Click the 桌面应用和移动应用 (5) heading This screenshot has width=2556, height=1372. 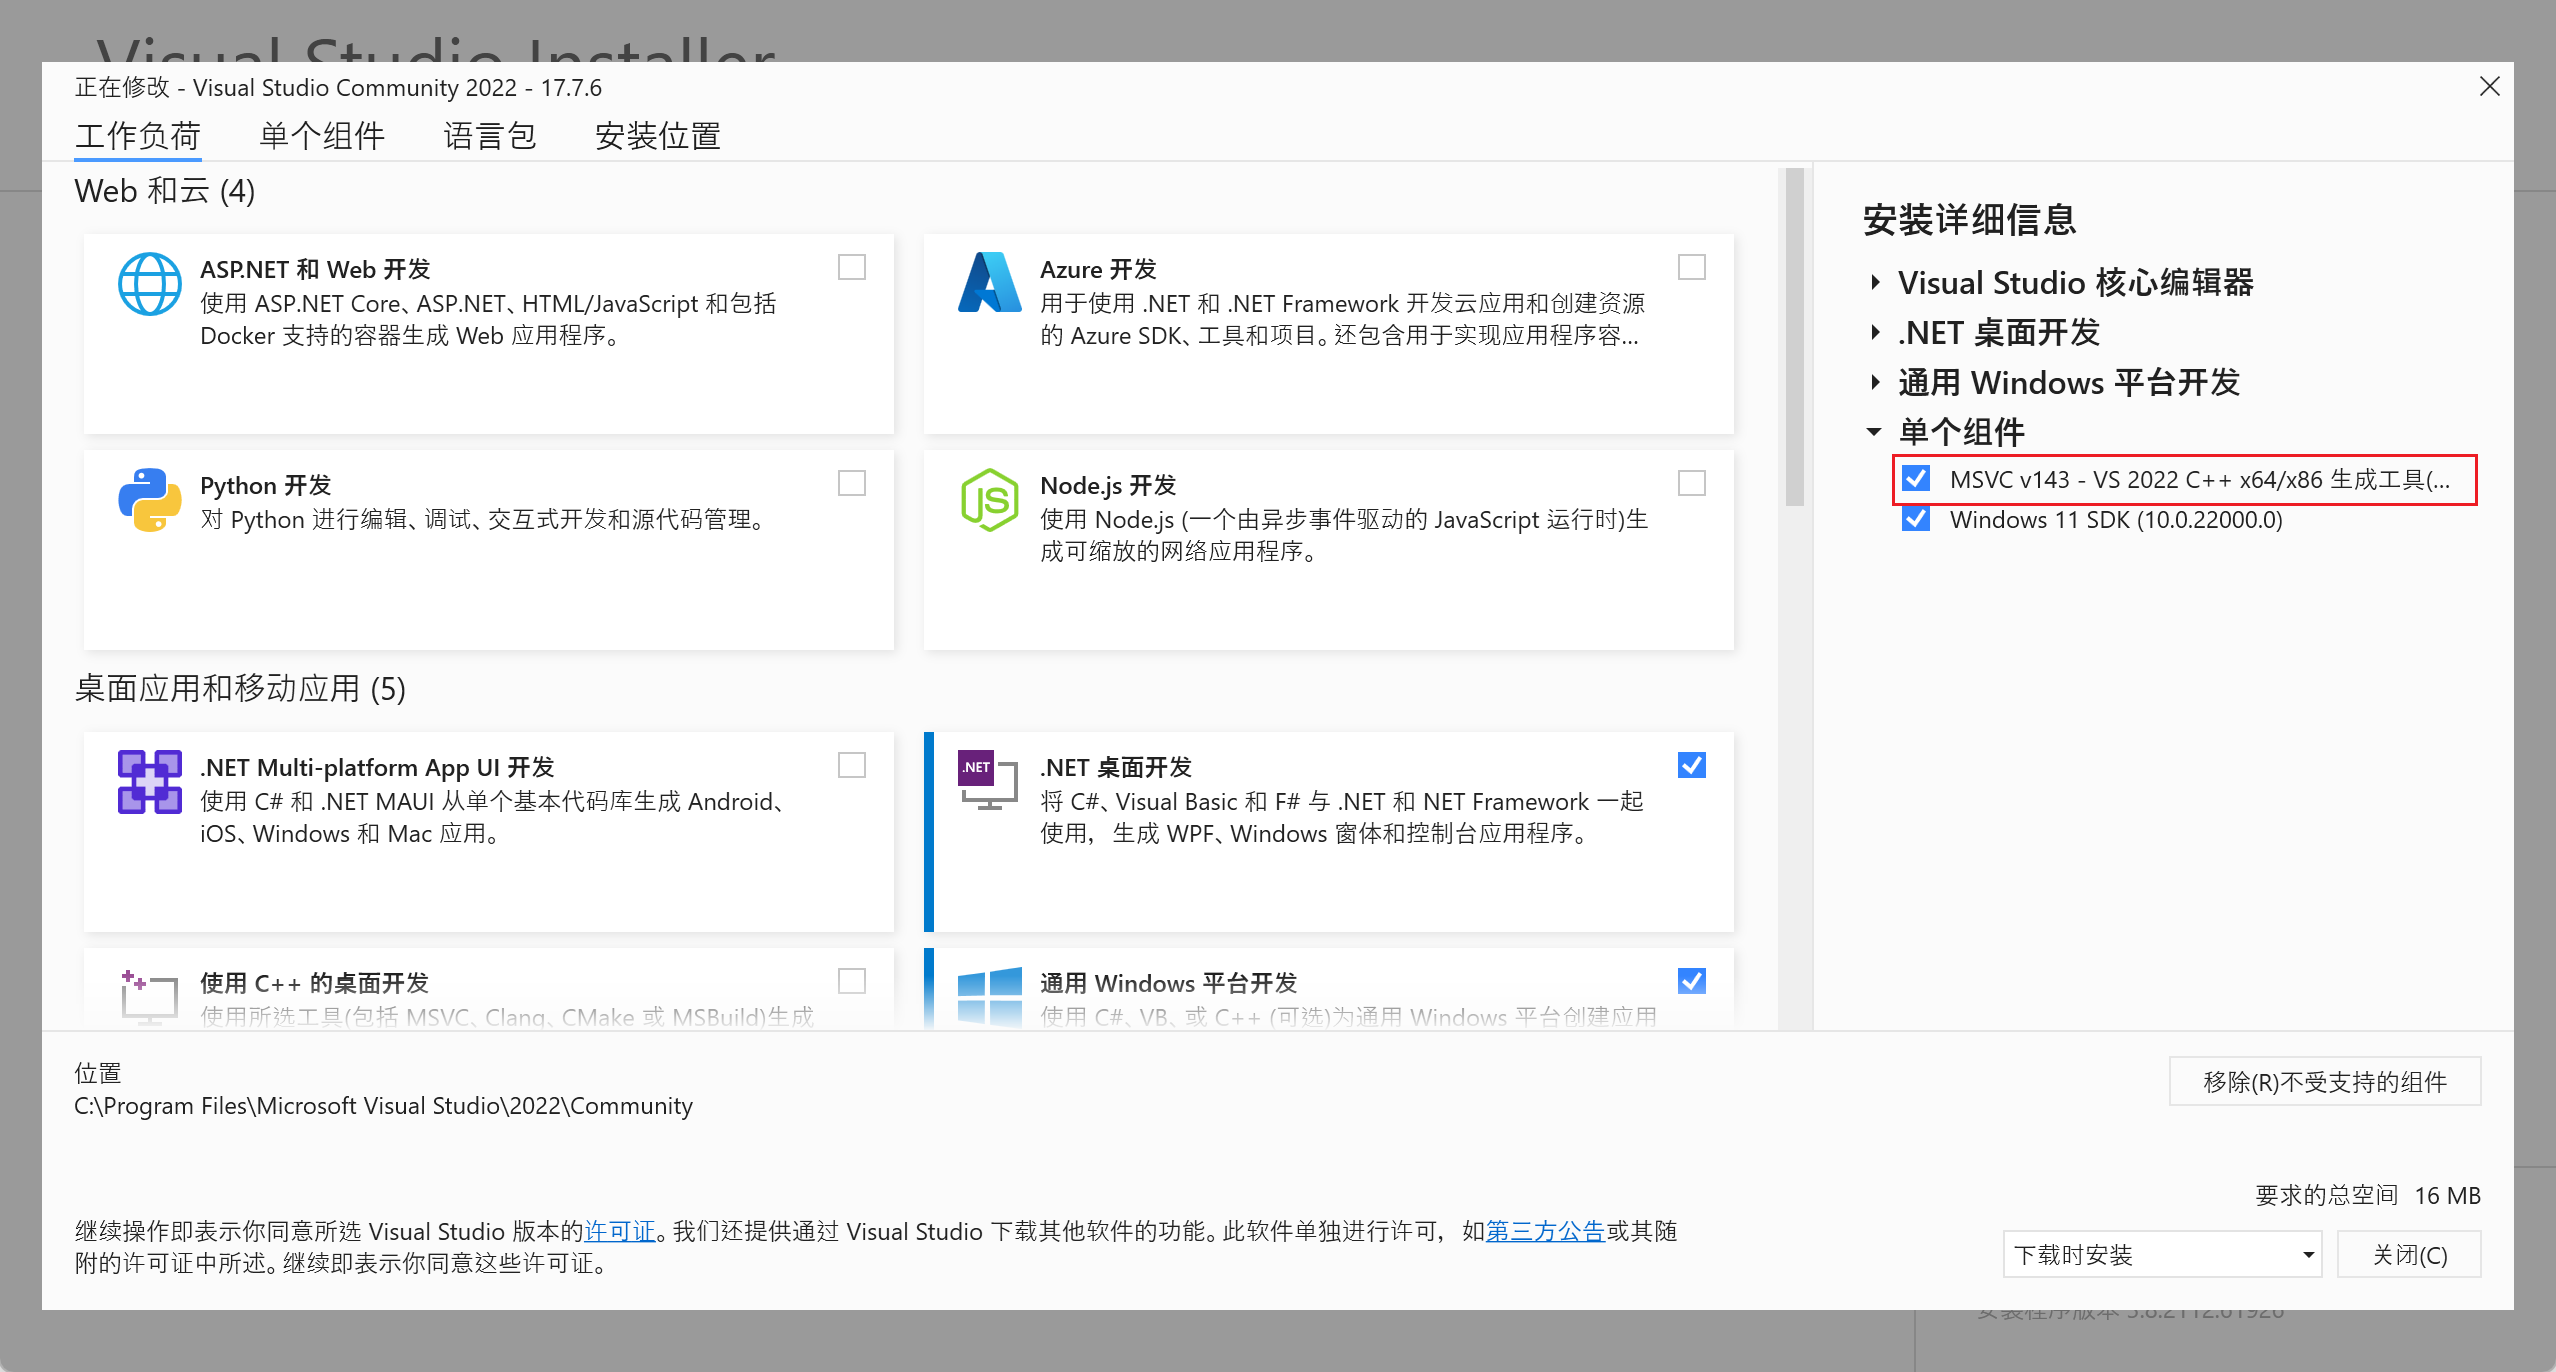[x=240, y=688]
